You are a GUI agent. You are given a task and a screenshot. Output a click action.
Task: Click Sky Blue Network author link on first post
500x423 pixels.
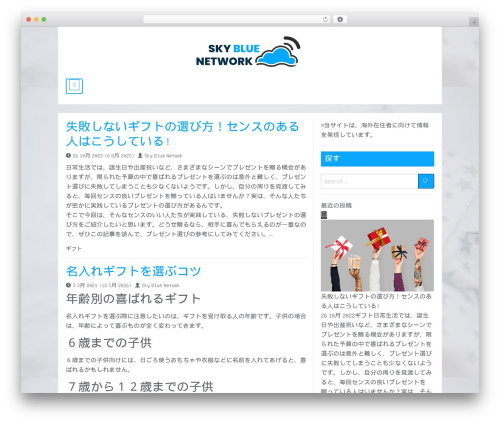[163, 156]
